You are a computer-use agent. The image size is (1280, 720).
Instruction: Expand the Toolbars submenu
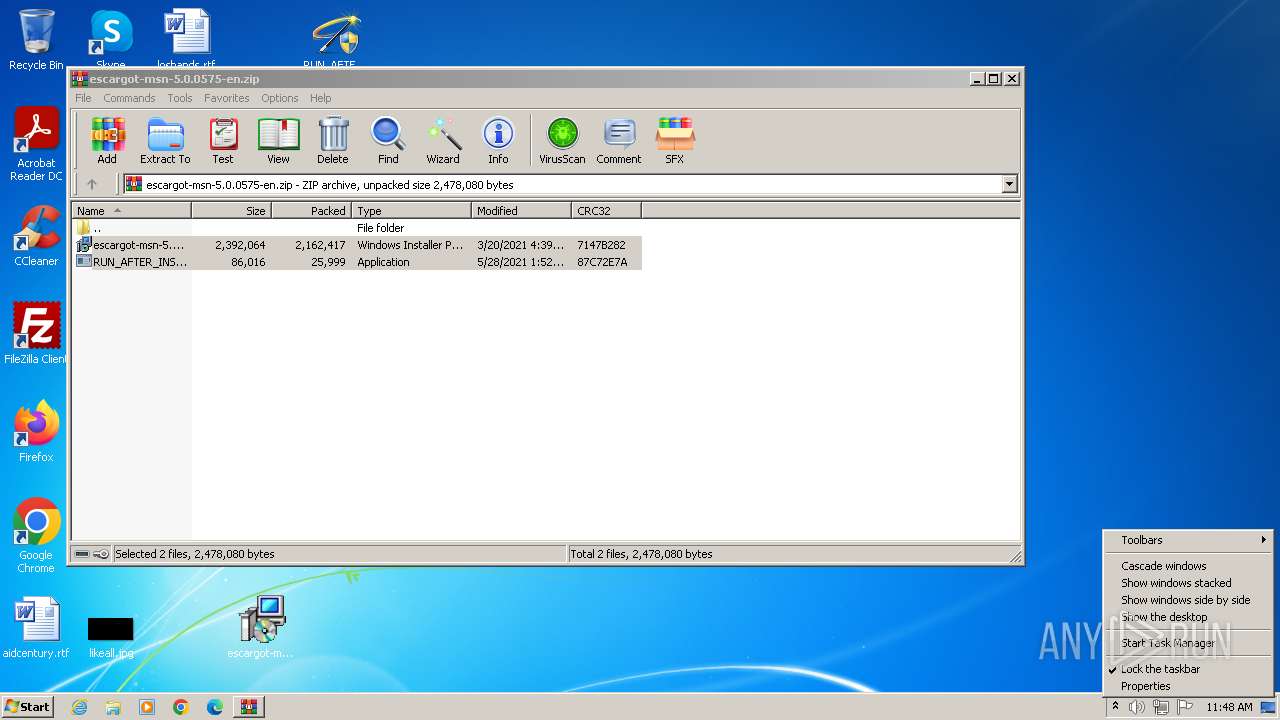tap(1189, 540)
